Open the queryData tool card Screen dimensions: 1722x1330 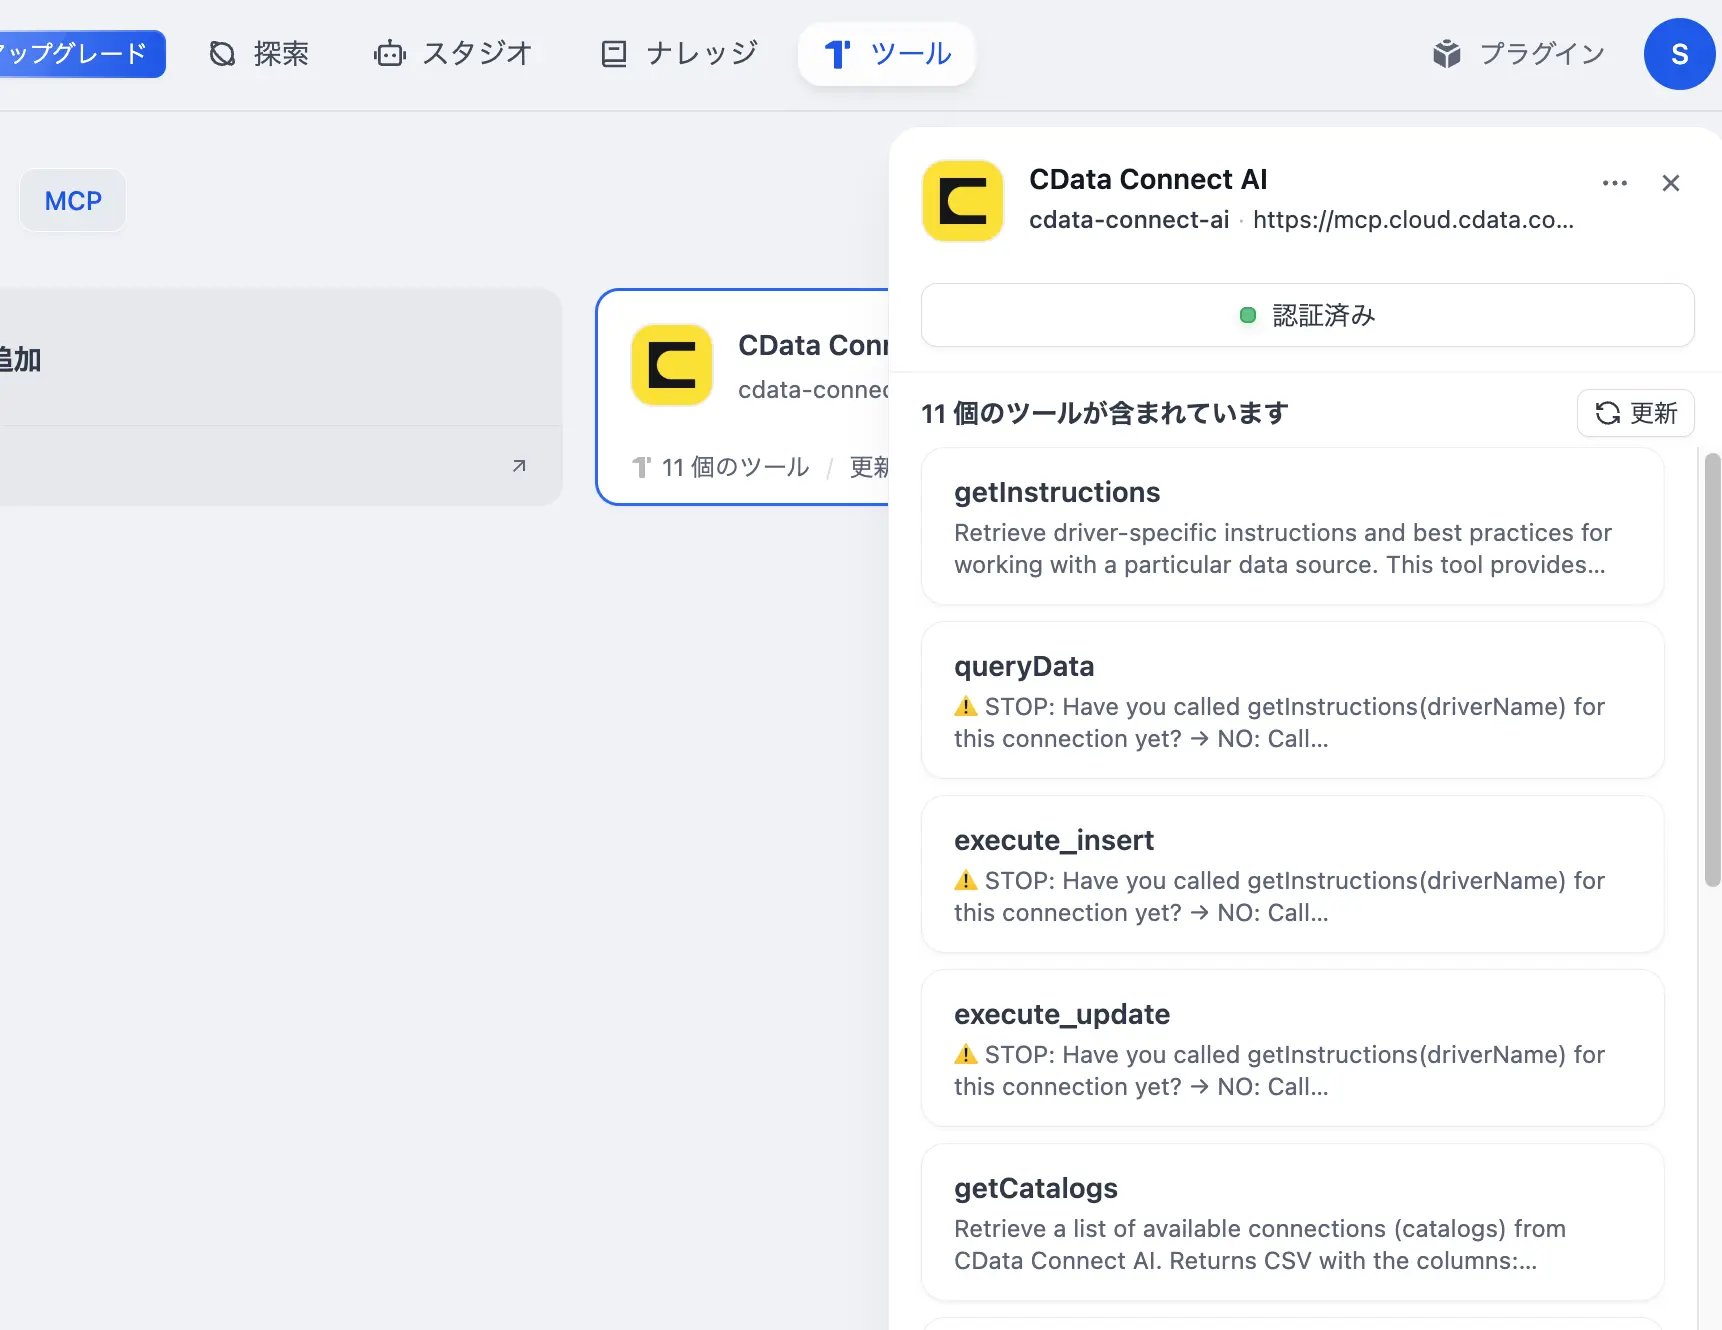(1292, 700)
